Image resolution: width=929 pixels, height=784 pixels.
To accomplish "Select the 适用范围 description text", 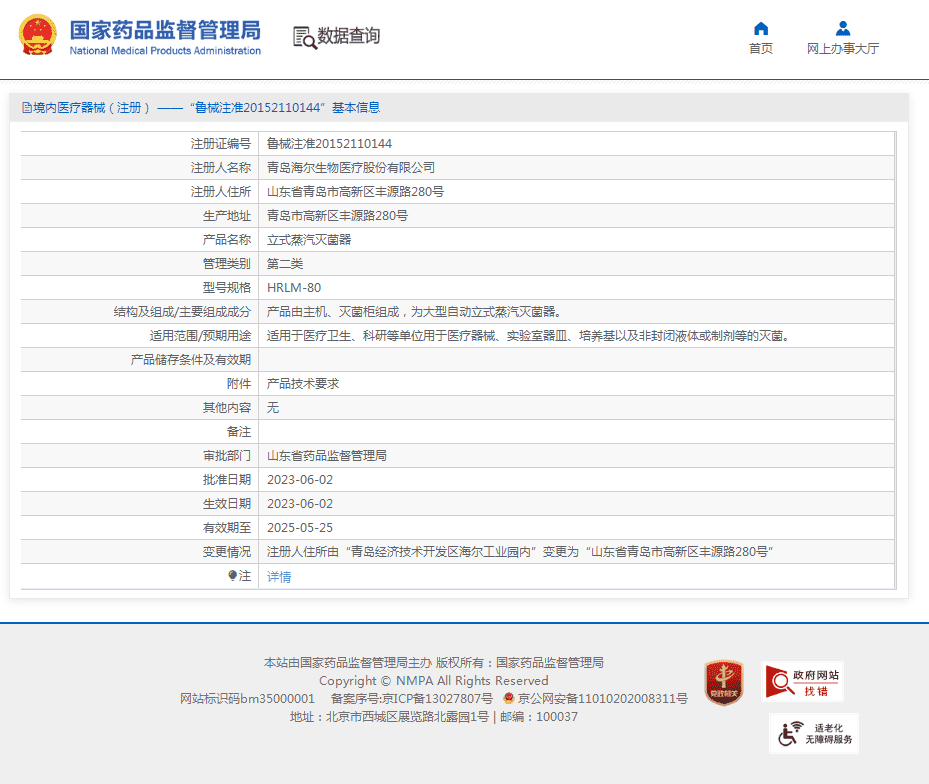I will 528,335.
